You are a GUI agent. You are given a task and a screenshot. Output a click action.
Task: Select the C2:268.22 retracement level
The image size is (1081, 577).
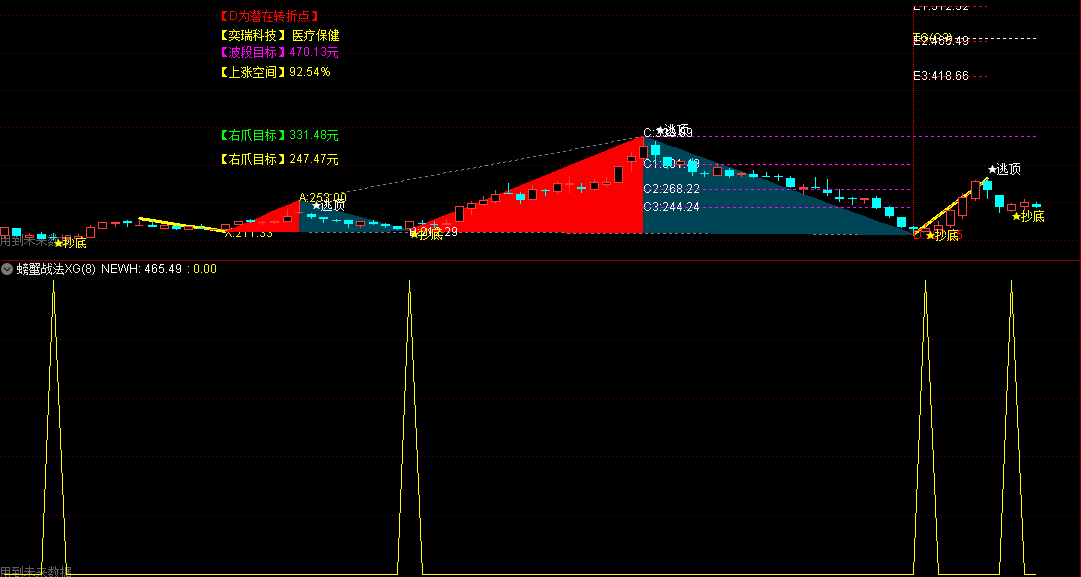(671, 189)
